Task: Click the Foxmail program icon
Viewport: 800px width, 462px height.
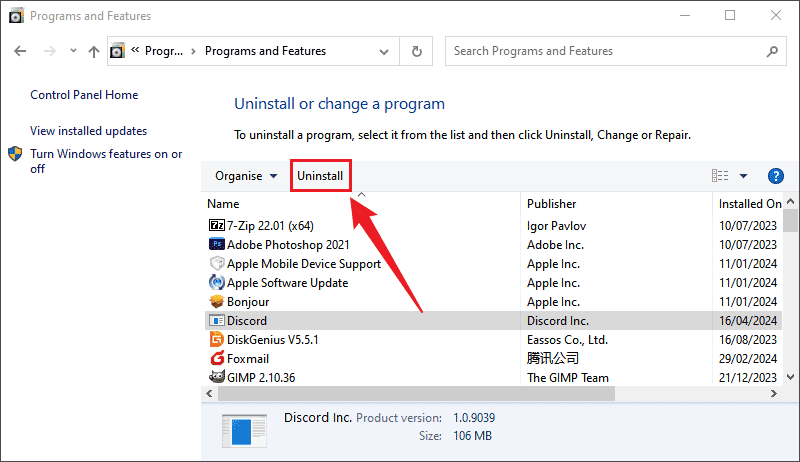Action: 217,358
